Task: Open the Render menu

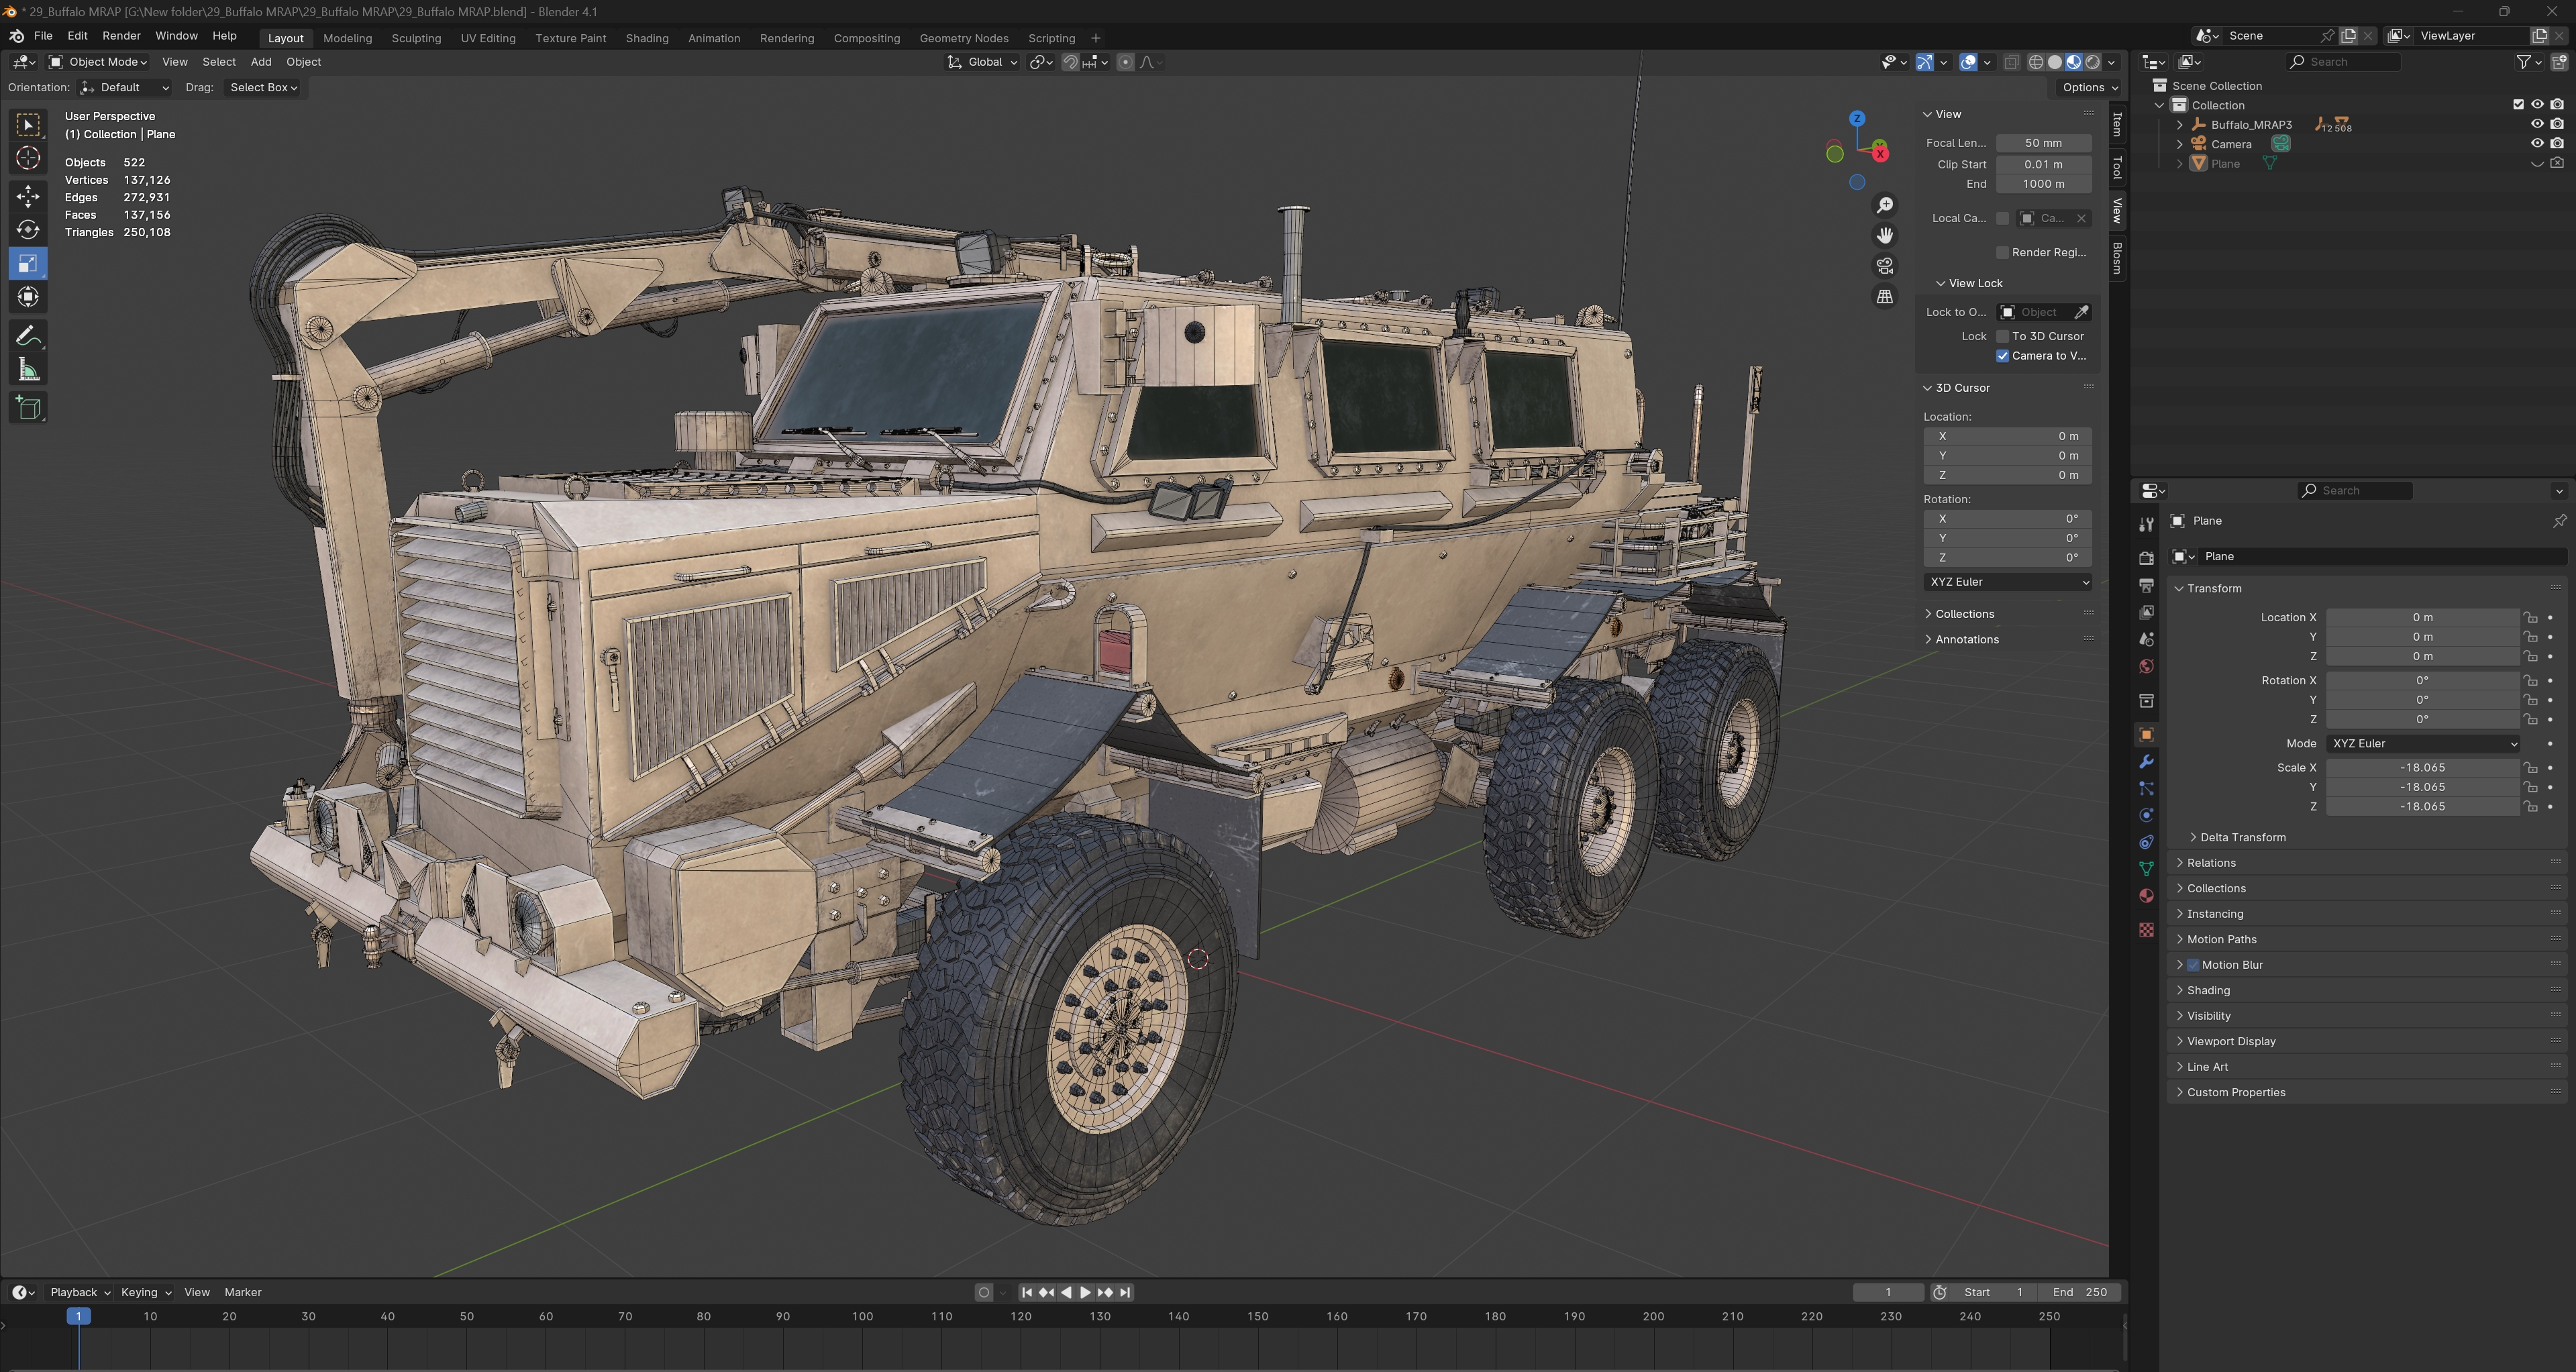Action: [121, 35]
